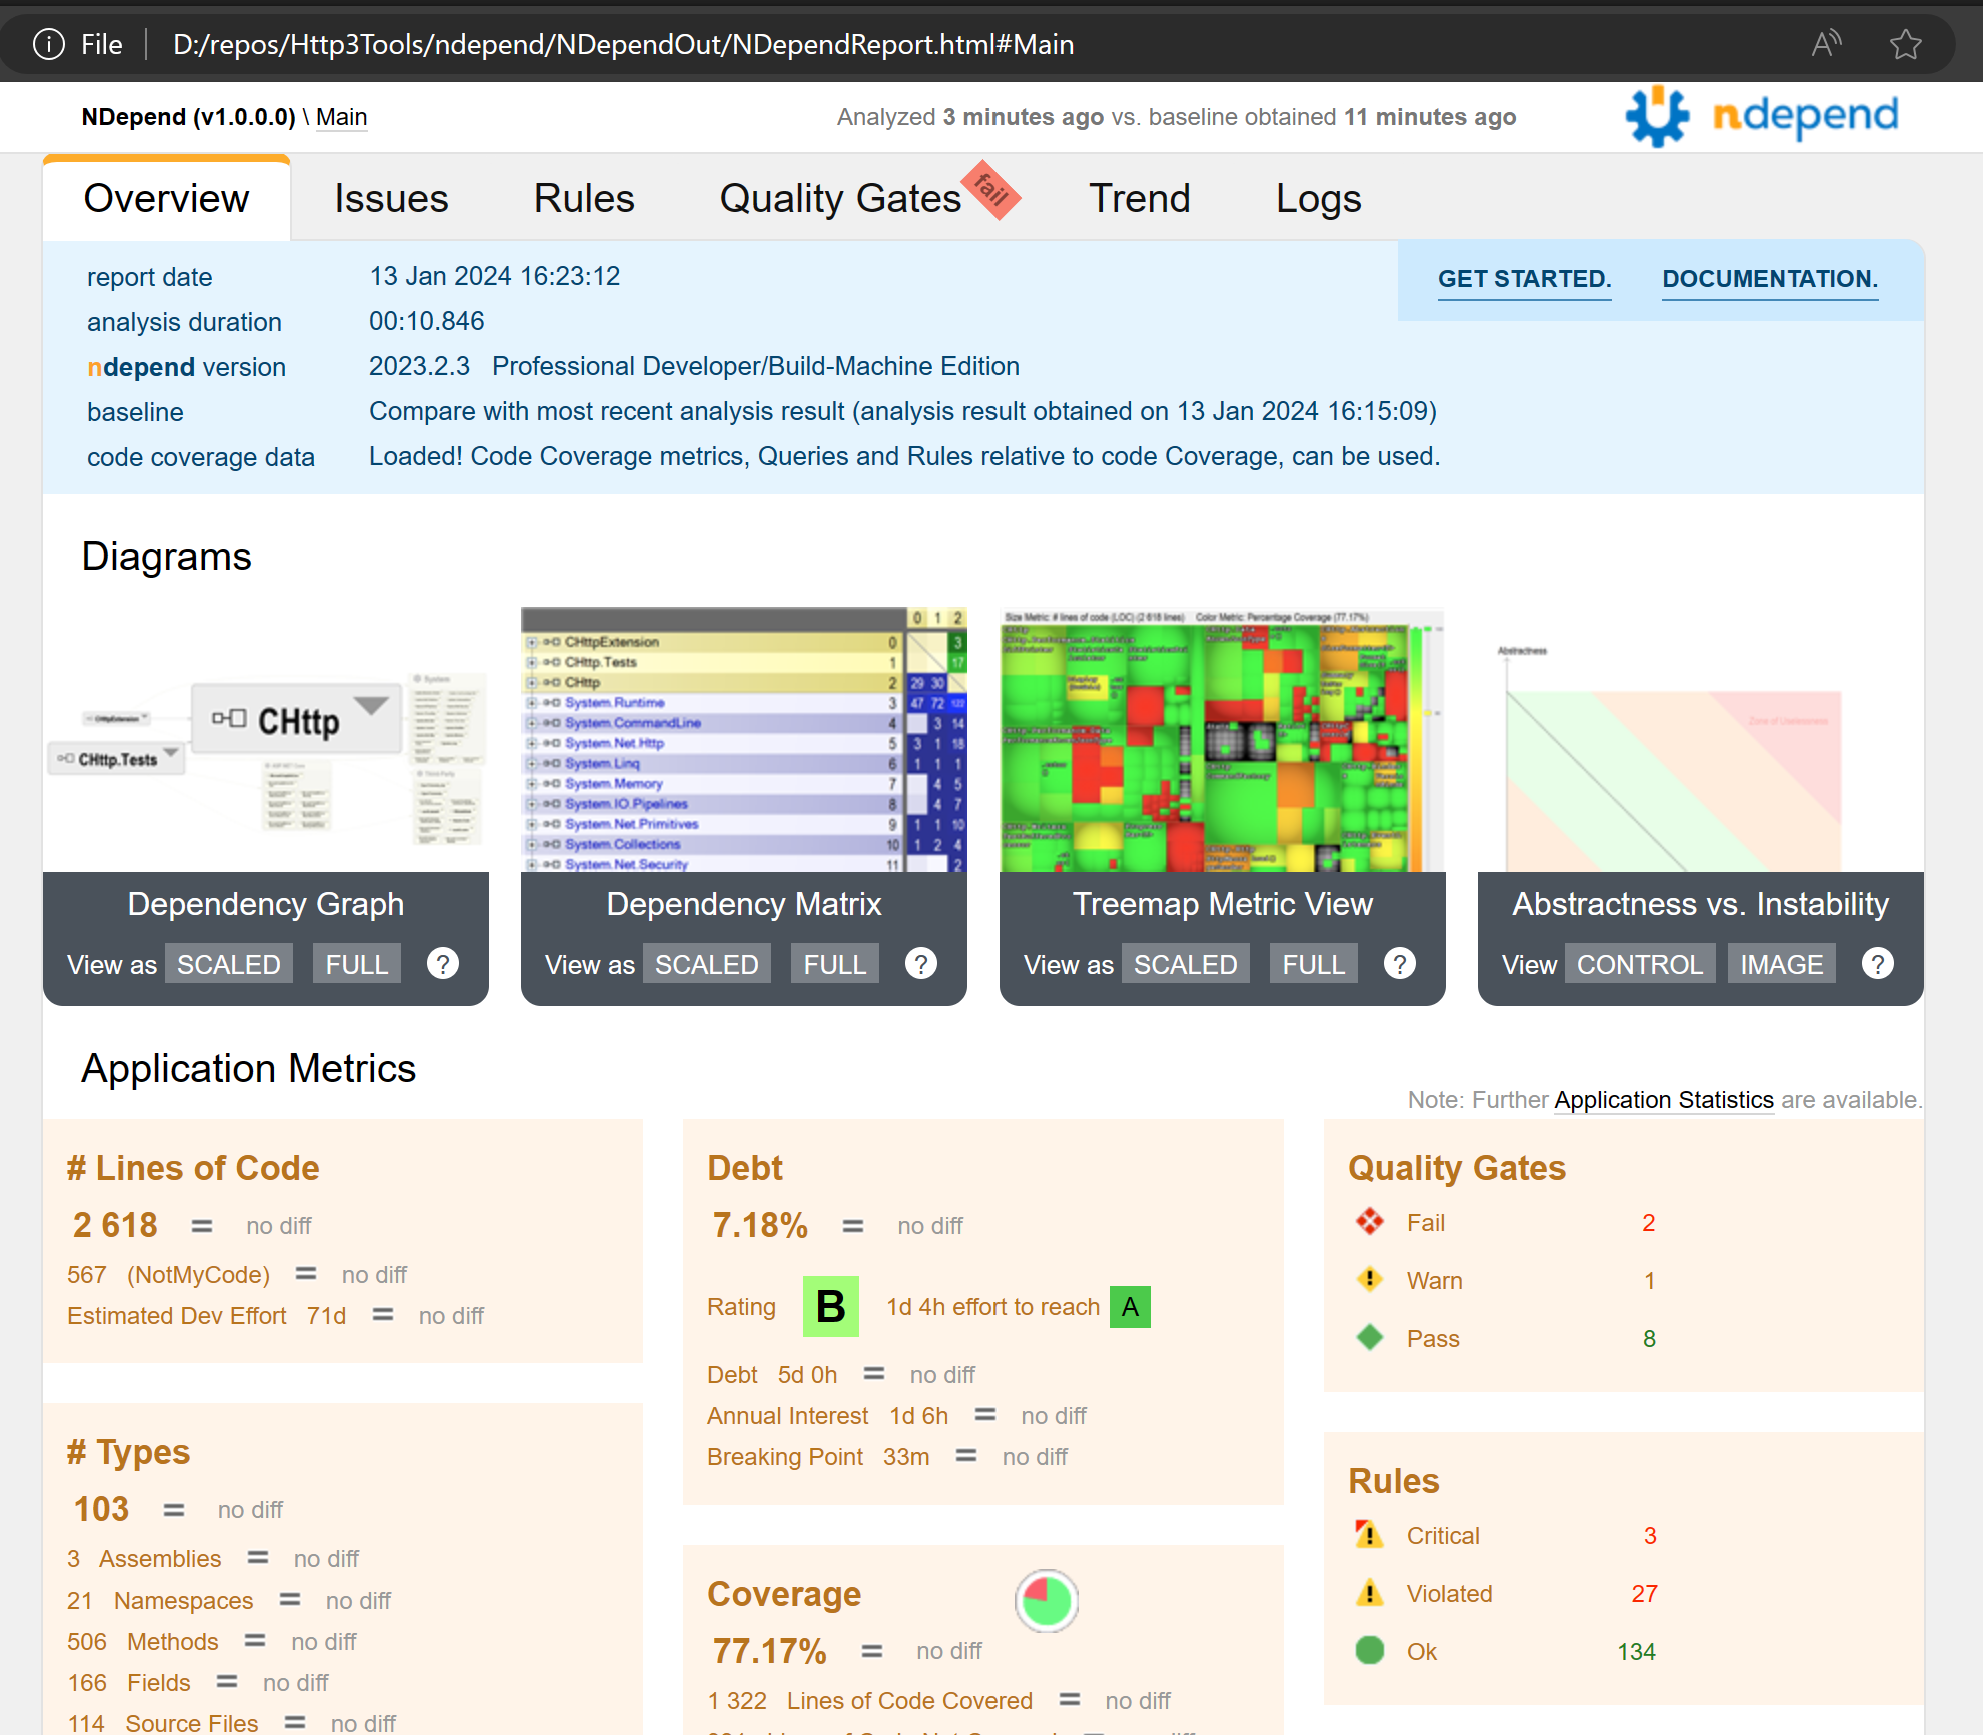
Task: View Treemap Metric View as SCALED
Action: [1185, 964]
